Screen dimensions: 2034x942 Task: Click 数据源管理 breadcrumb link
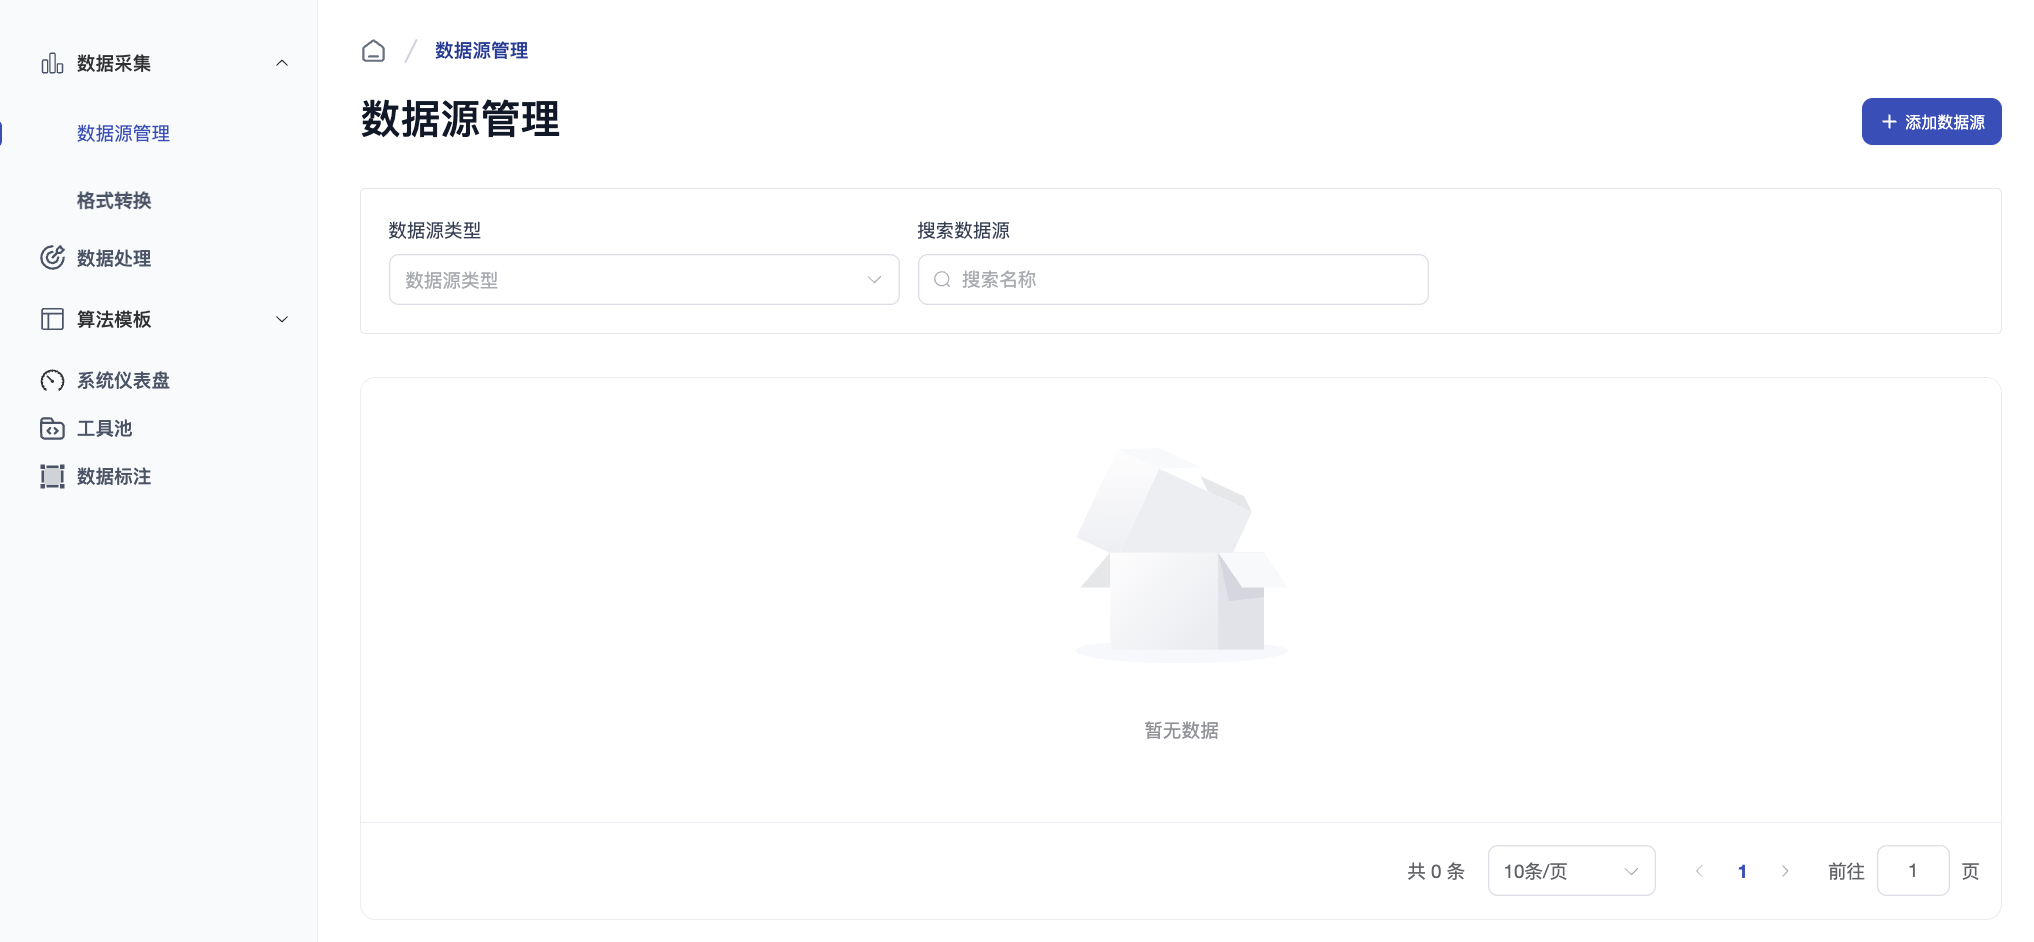(x=481, y=51)
